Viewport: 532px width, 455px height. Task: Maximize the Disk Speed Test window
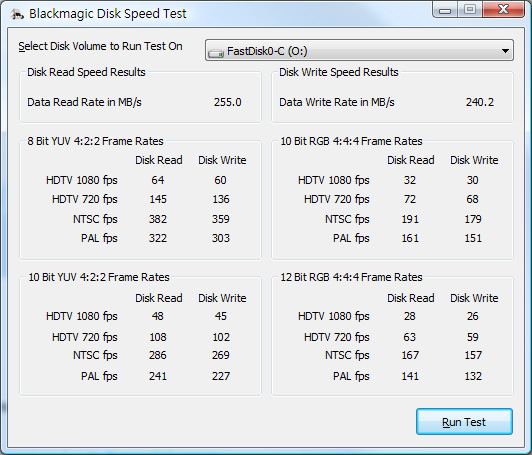[x=470, y=10]
